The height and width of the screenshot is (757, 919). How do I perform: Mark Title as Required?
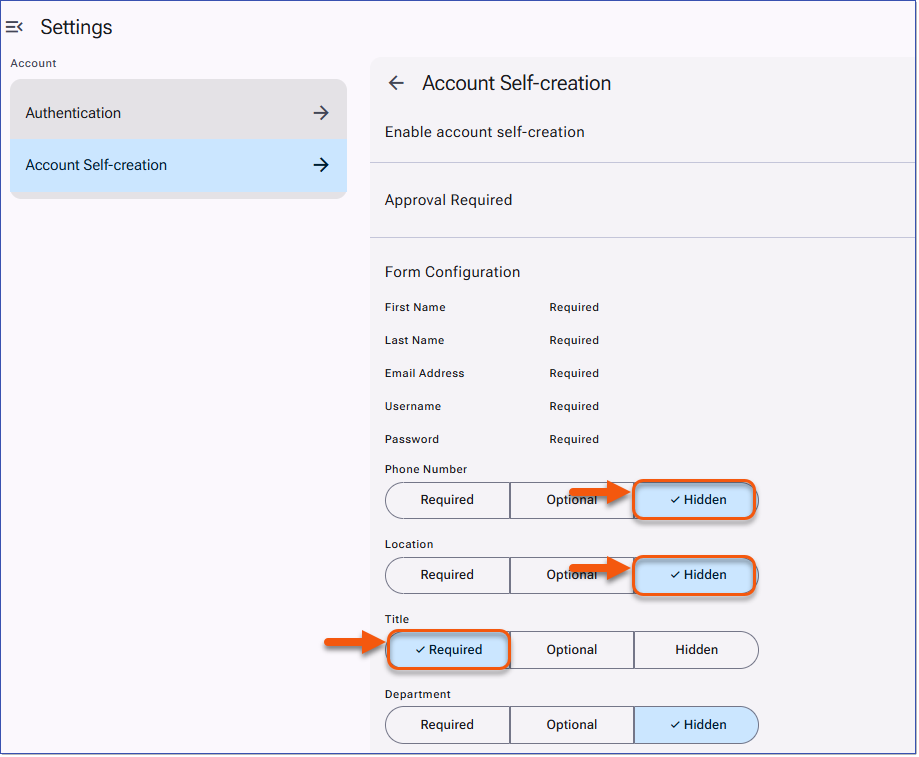tap(447, 650)
